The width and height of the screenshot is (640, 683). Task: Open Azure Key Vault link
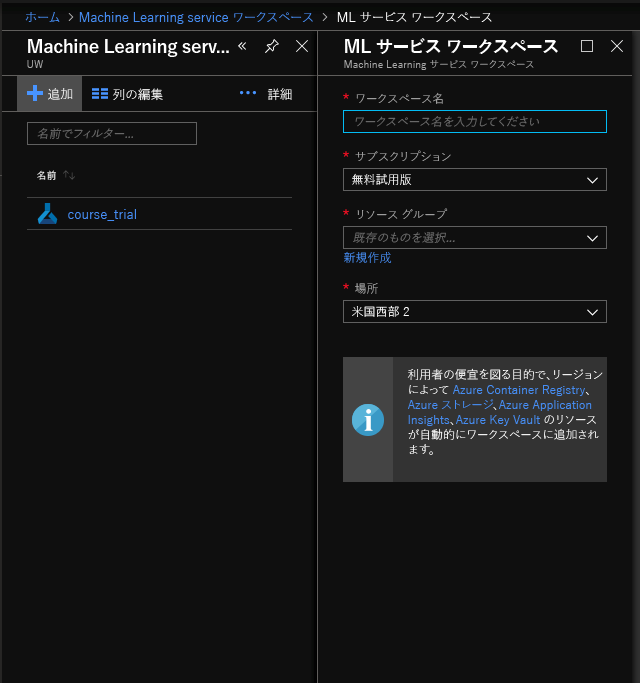click(x=498, y=420)
